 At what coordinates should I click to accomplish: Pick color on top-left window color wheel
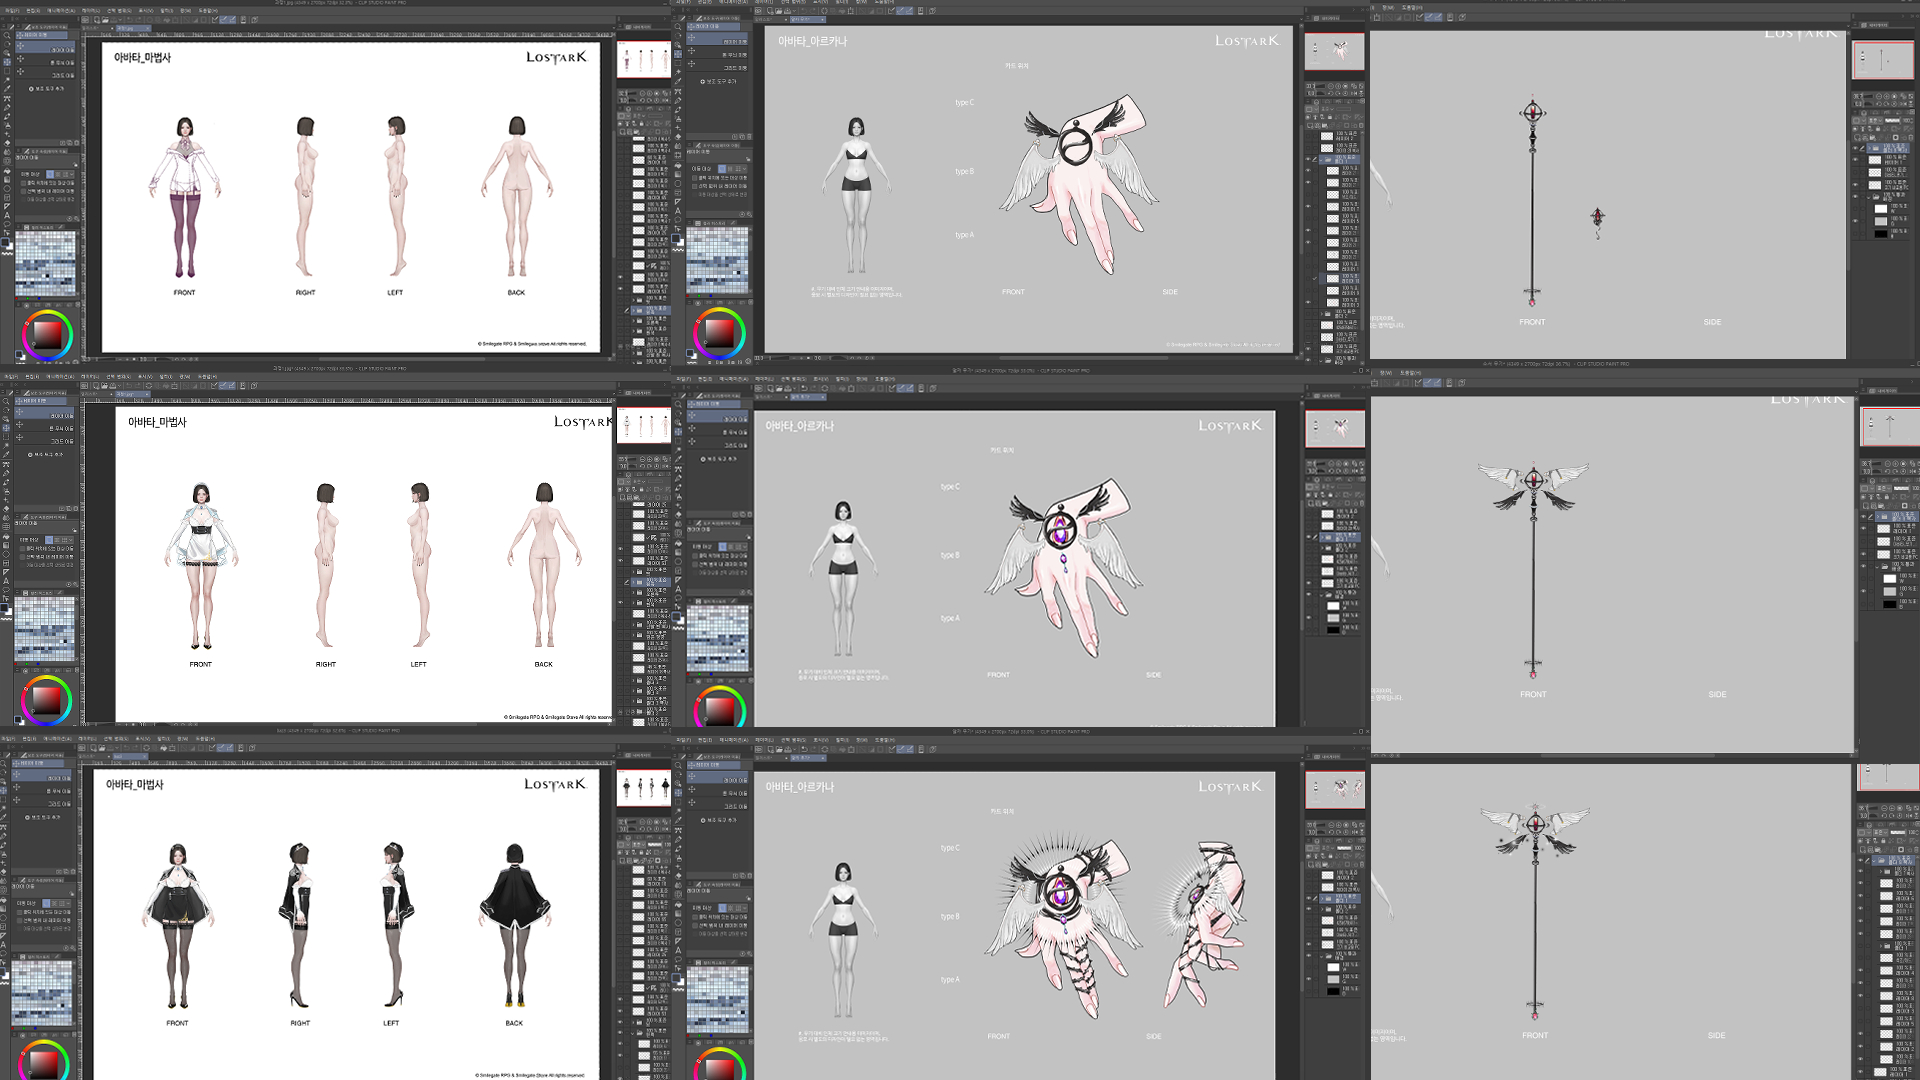47,335
